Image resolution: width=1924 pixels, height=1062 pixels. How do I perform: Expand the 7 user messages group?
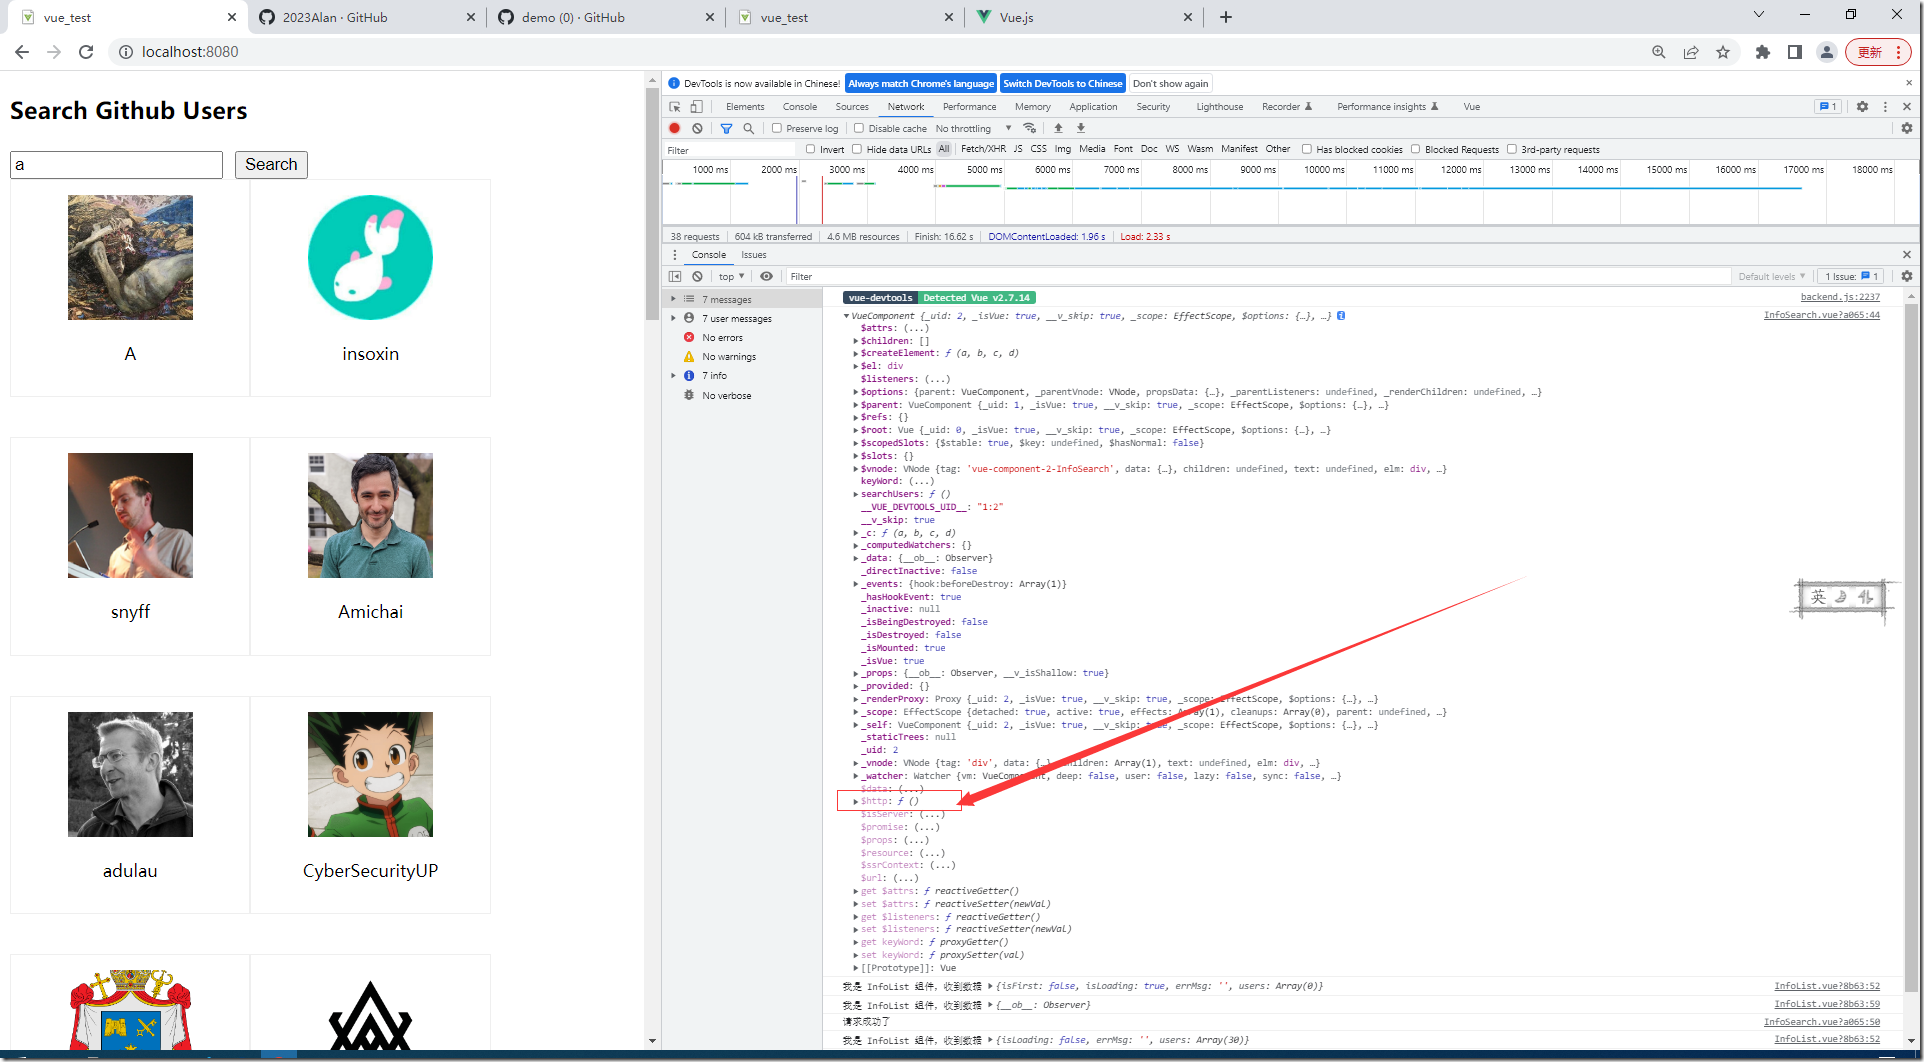tap(673, 318)
